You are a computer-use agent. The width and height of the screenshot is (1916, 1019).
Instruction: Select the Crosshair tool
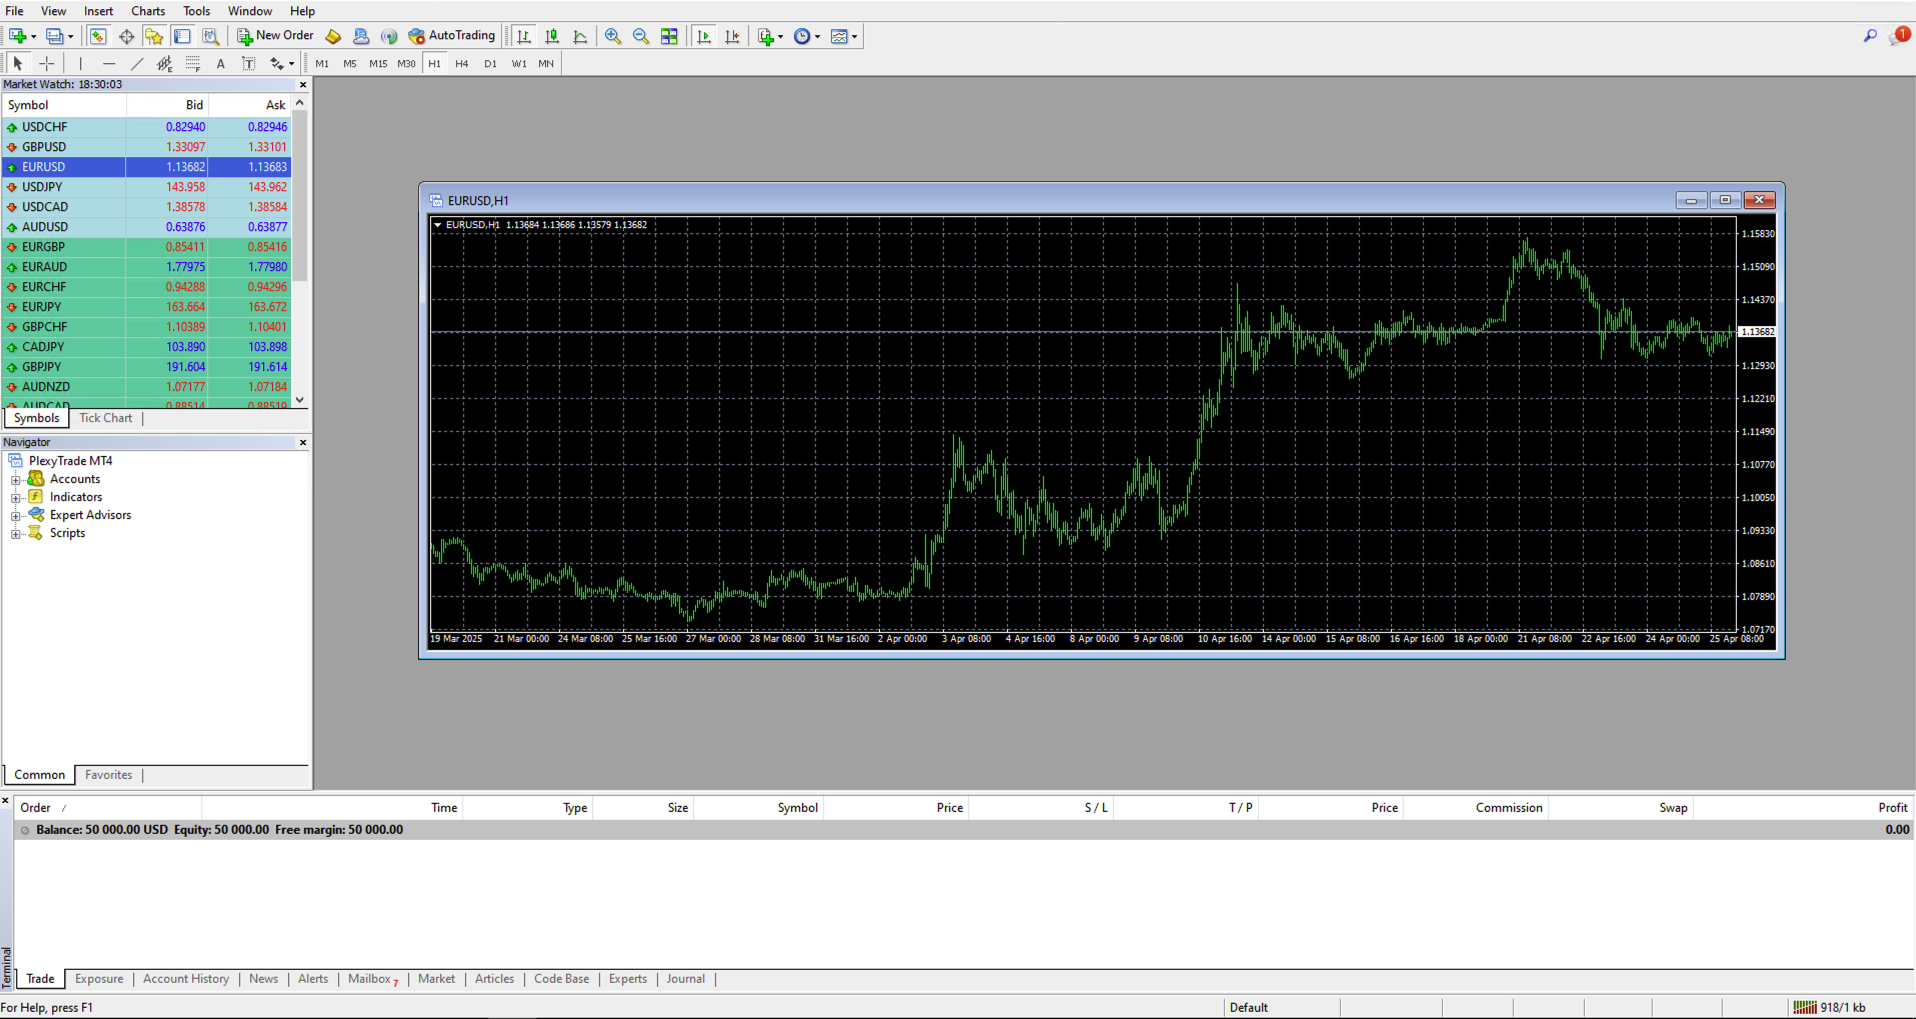[47, 63]
